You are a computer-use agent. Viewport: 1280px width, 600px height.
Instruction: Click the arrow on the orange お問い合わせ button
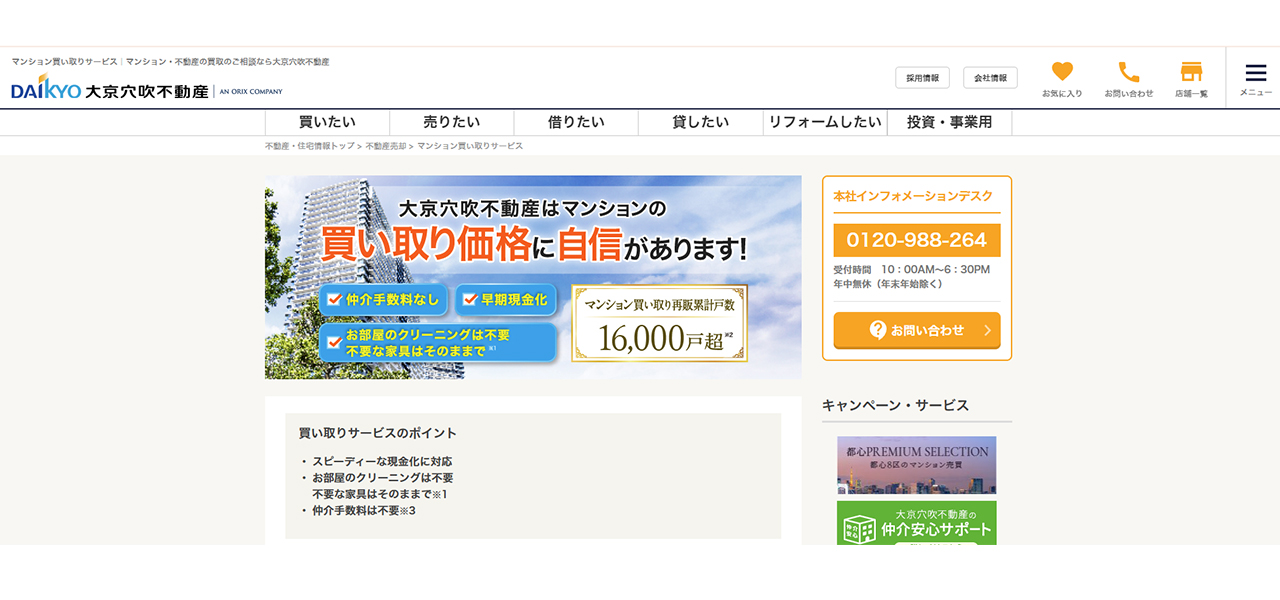point(987,330)
